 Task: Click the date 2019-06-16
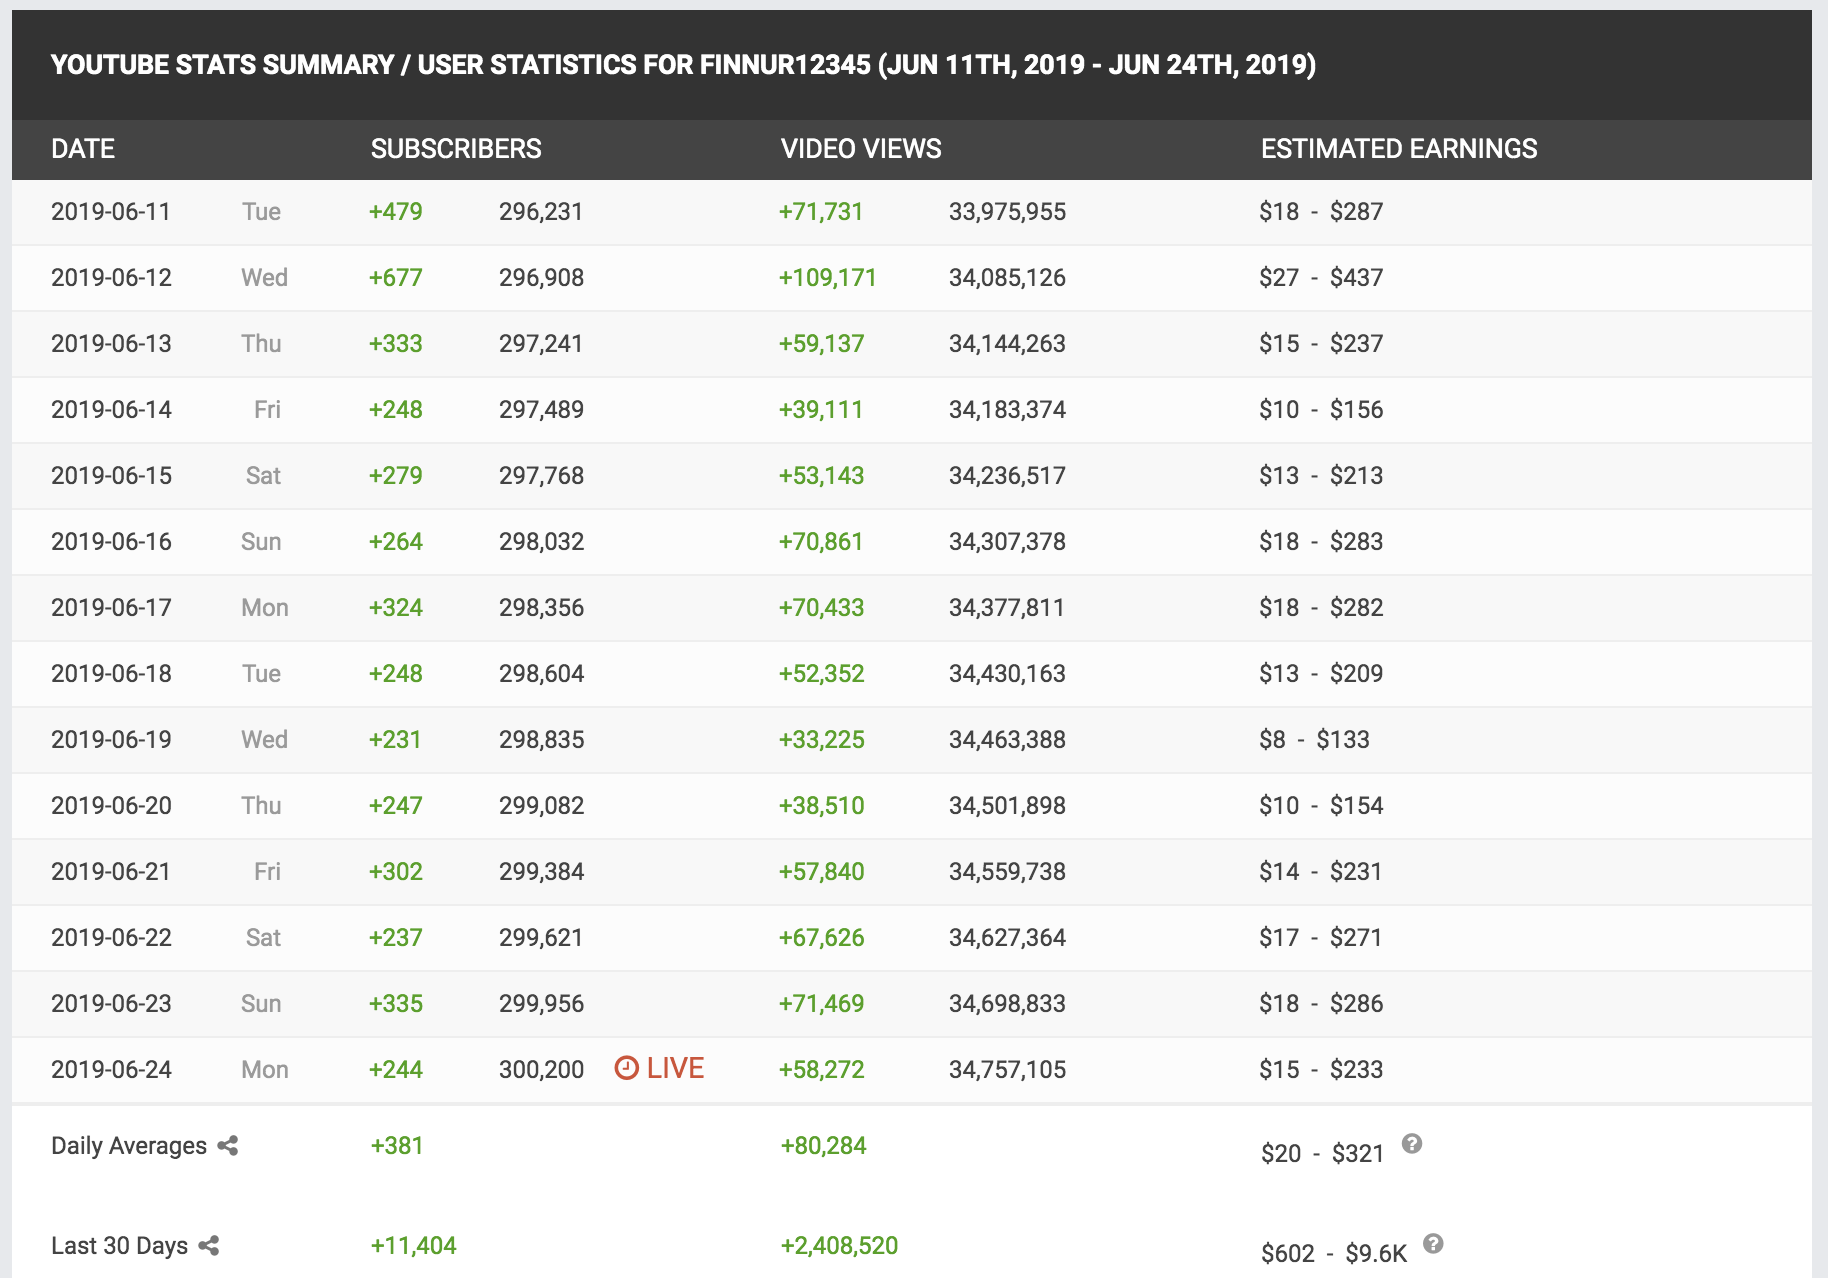pyautogui.click(x=111, y=542)
